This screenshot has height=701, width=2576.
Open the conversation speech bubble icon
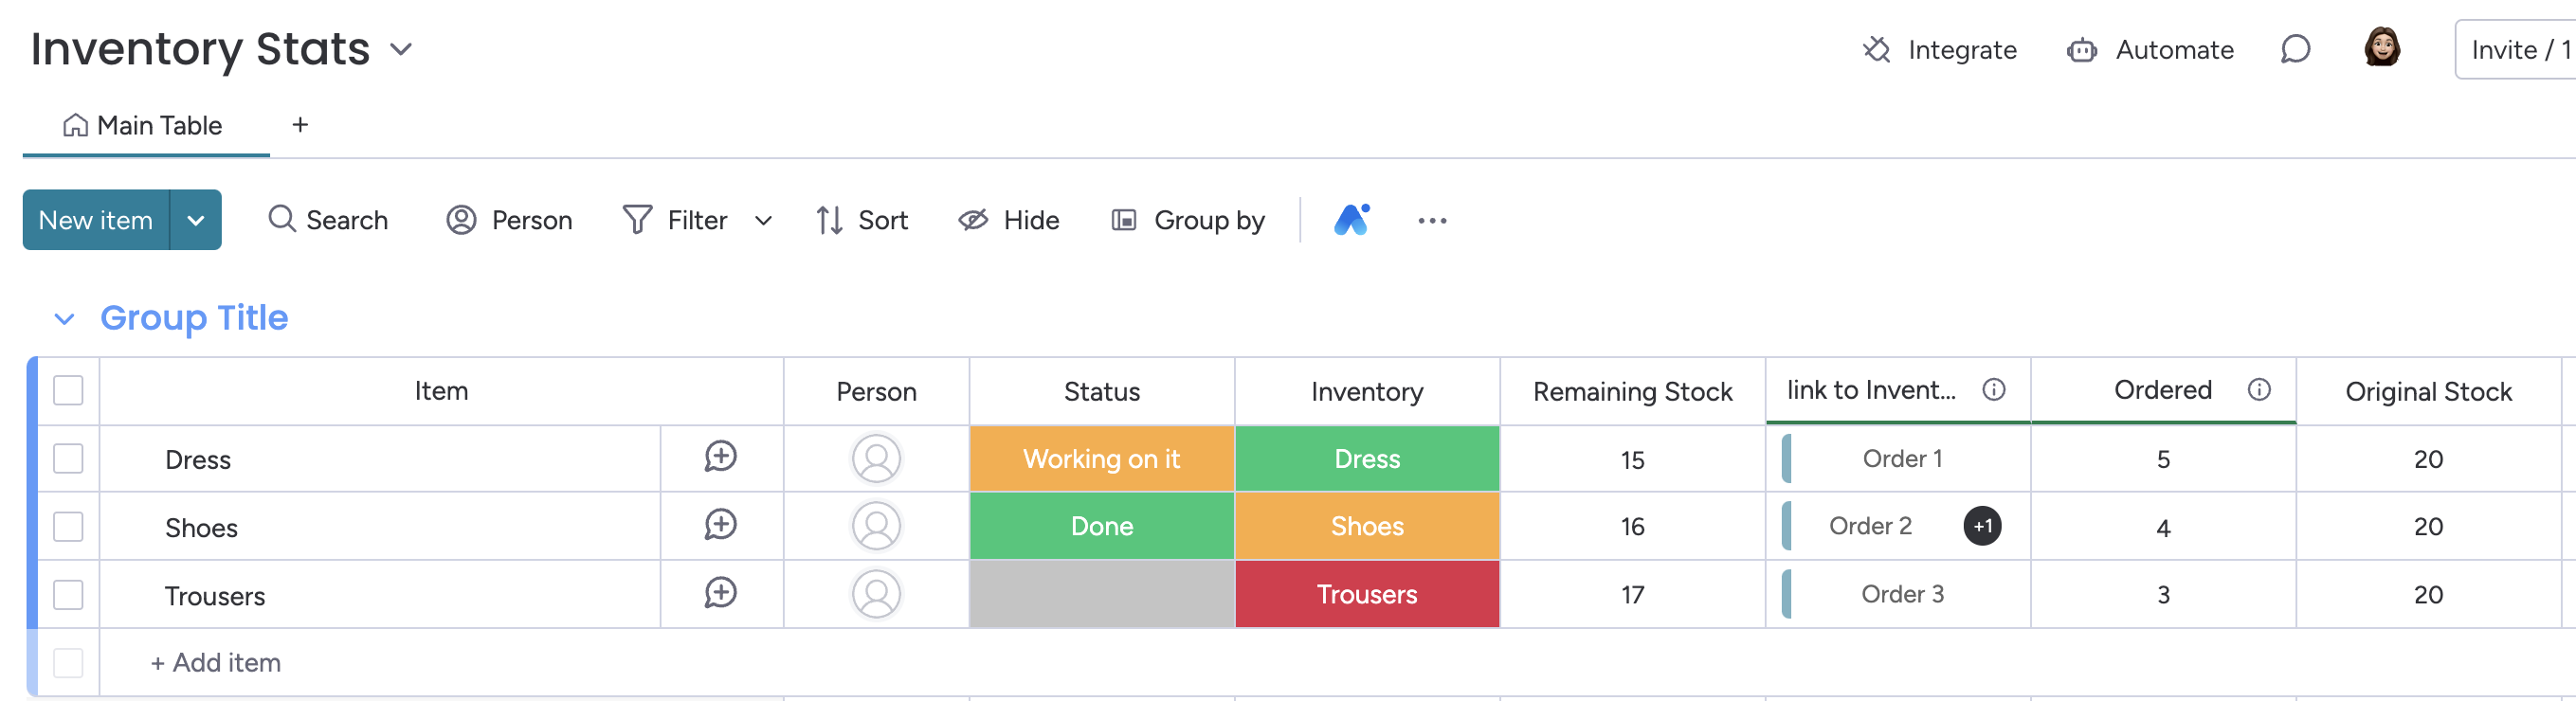click(x=2295, y=49)
